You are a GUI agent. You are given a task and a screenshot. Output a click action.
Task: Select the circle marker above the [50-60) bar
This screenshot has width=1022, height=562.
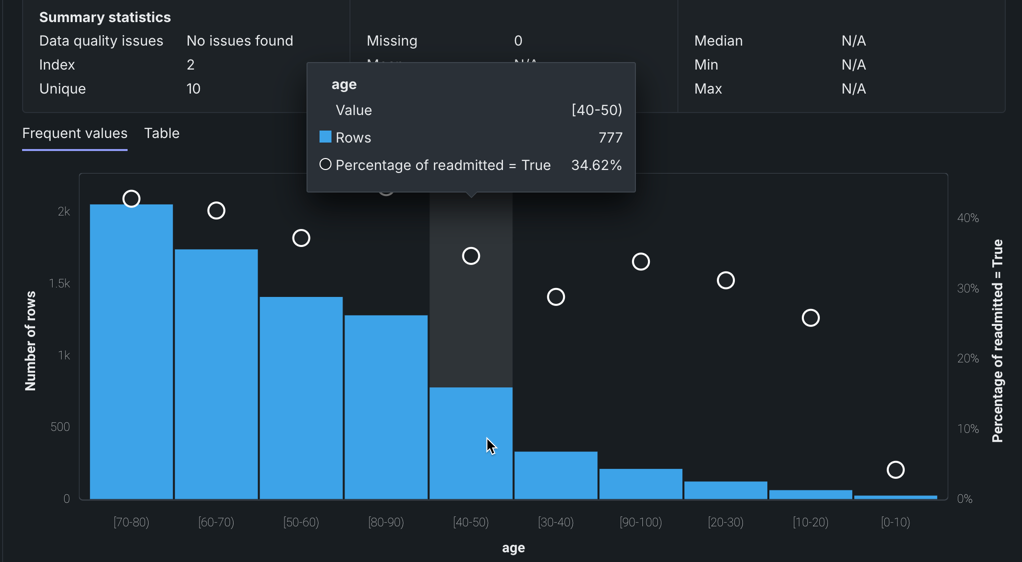coord(301,238)
